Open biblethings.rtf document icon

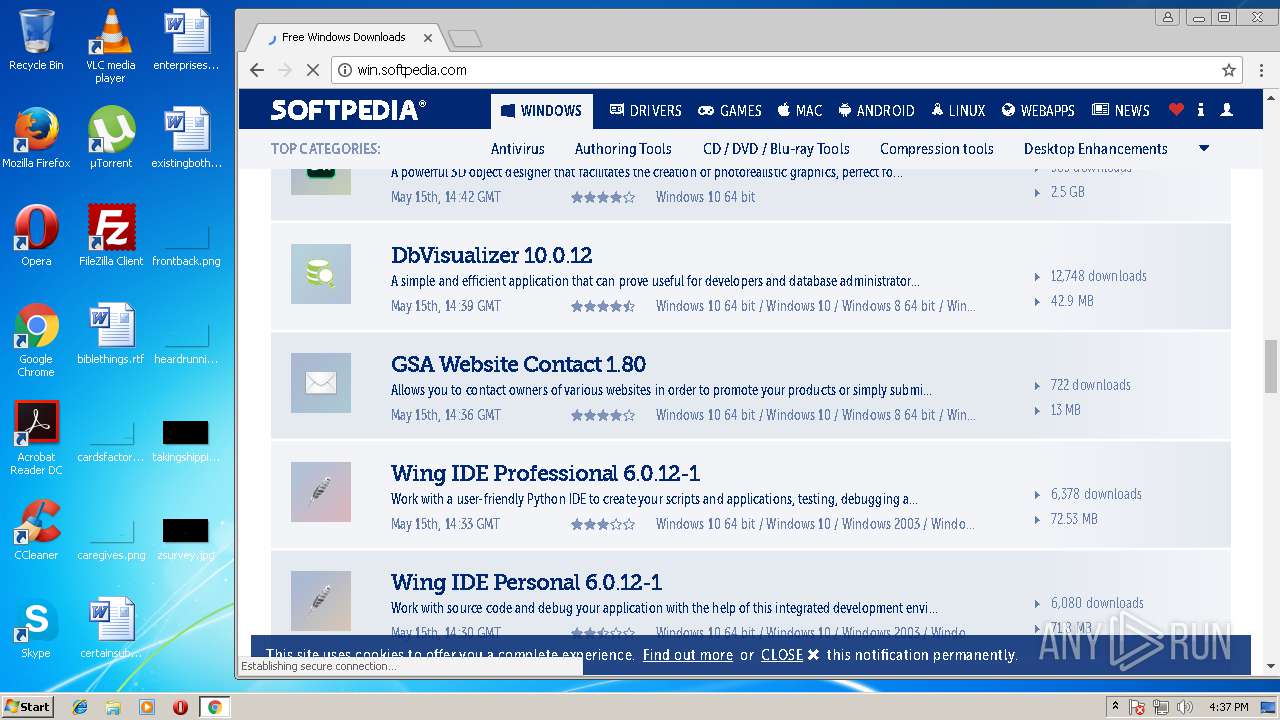(x=110, y=334)
